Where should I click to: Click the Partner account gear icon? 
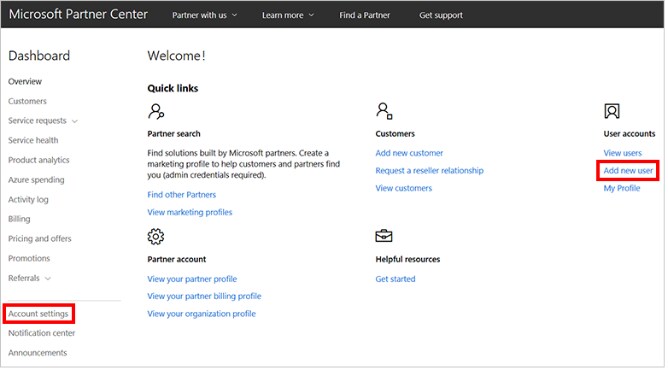click(x=155, y=236)
